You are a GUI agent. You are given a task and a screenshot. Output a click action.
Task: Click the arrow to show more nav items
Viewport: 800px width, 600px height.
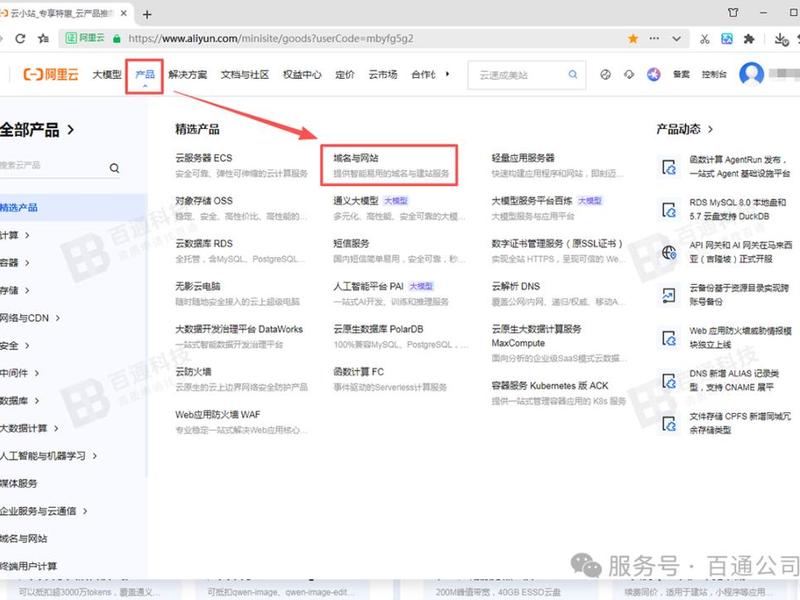tap(447, 74)
